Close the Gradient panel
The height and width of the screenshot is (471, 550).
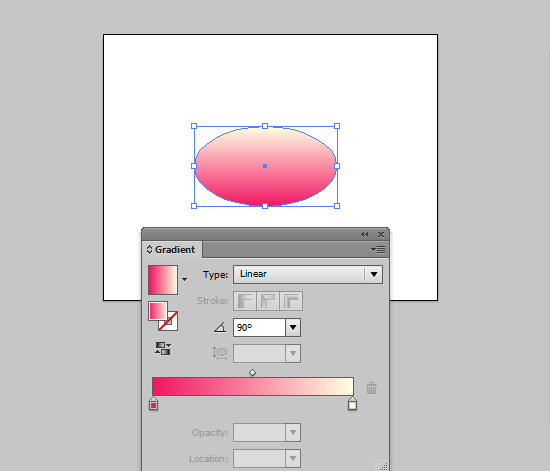pos(381,235)
